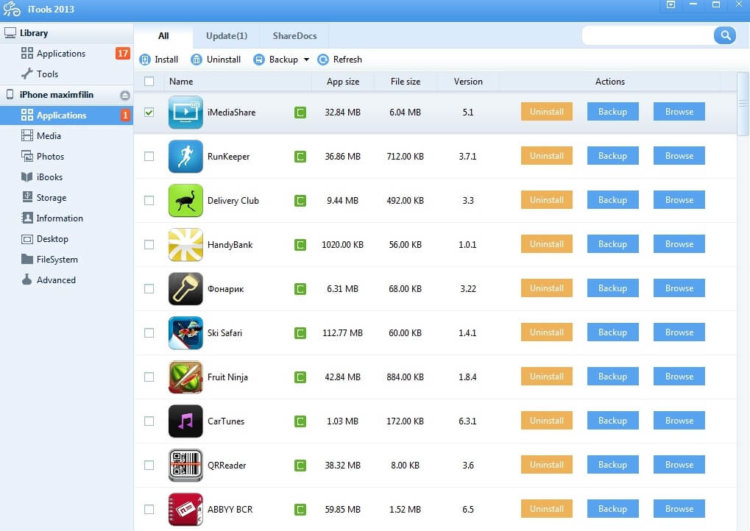Click the Delivery Club ostrich icon
This screenshot has width=750, height=531.
(186, 200)
